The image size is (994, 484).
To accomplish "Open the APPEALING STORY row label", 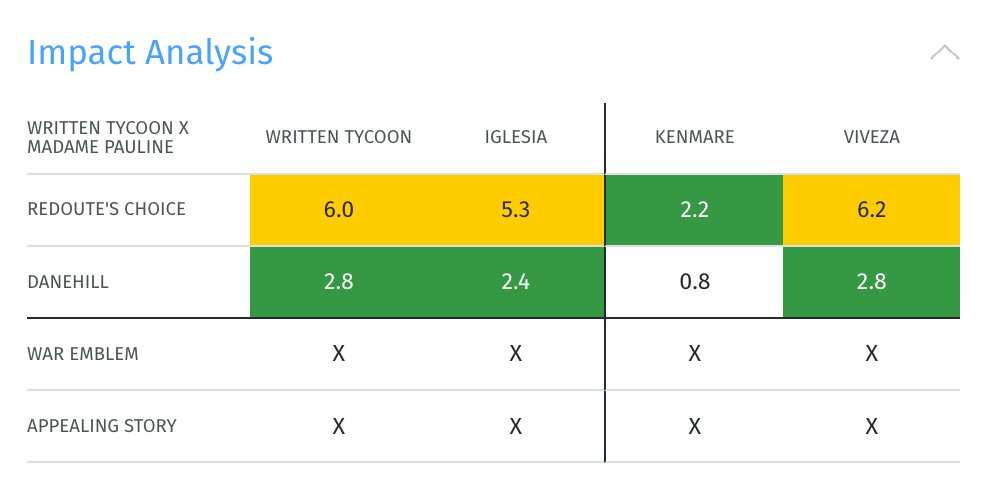I will coord(102,426).
